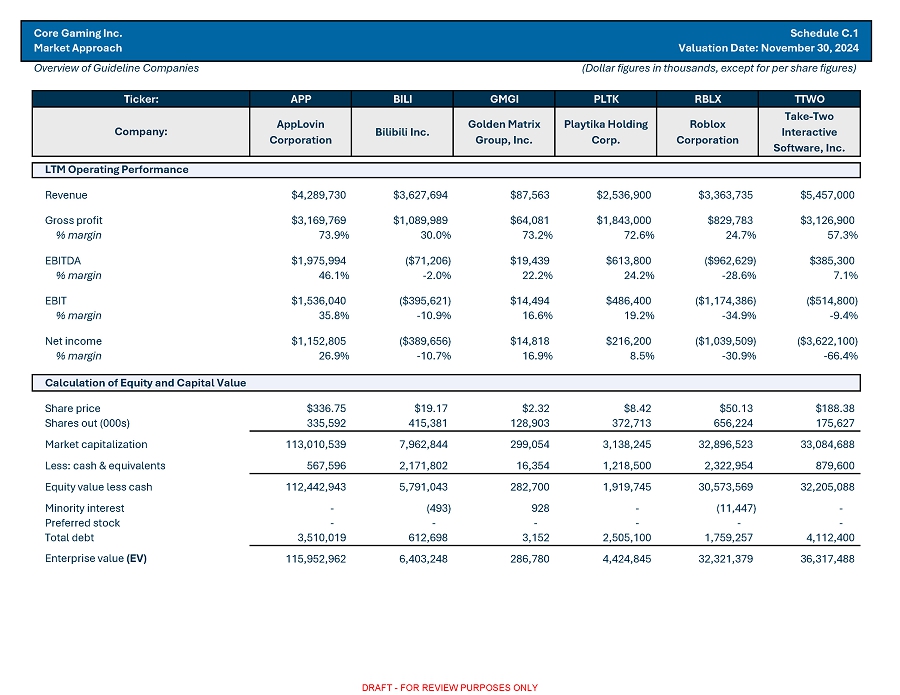900x695 pixels.
Task: Click RBLX EBITDA value ($962,629)
Action: 730,261
